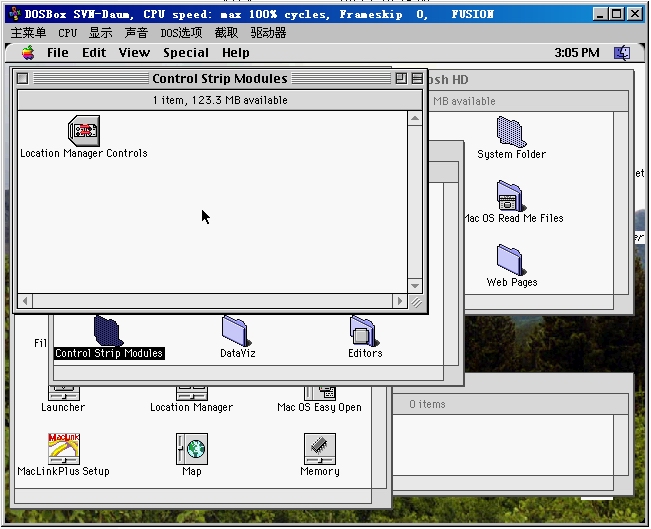Open the Finder application menu icon
This screenshot has height=529, width=651.
point(622,53)
